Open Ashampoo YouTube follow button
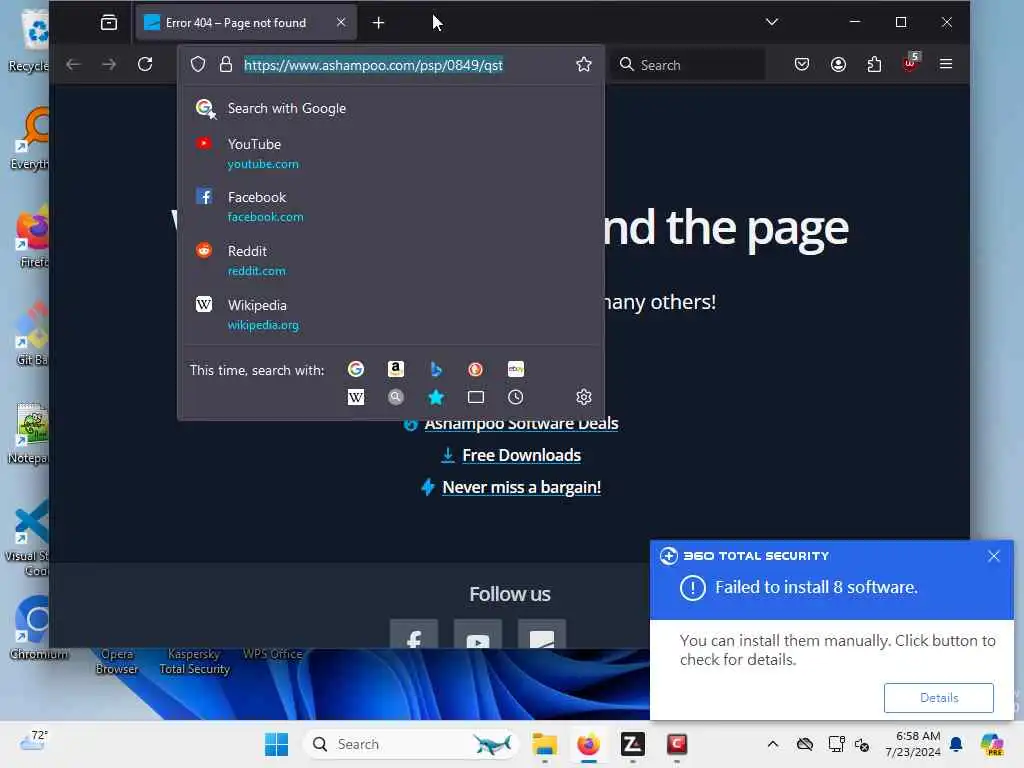The image size is (1024, 768). pos(478,634)
